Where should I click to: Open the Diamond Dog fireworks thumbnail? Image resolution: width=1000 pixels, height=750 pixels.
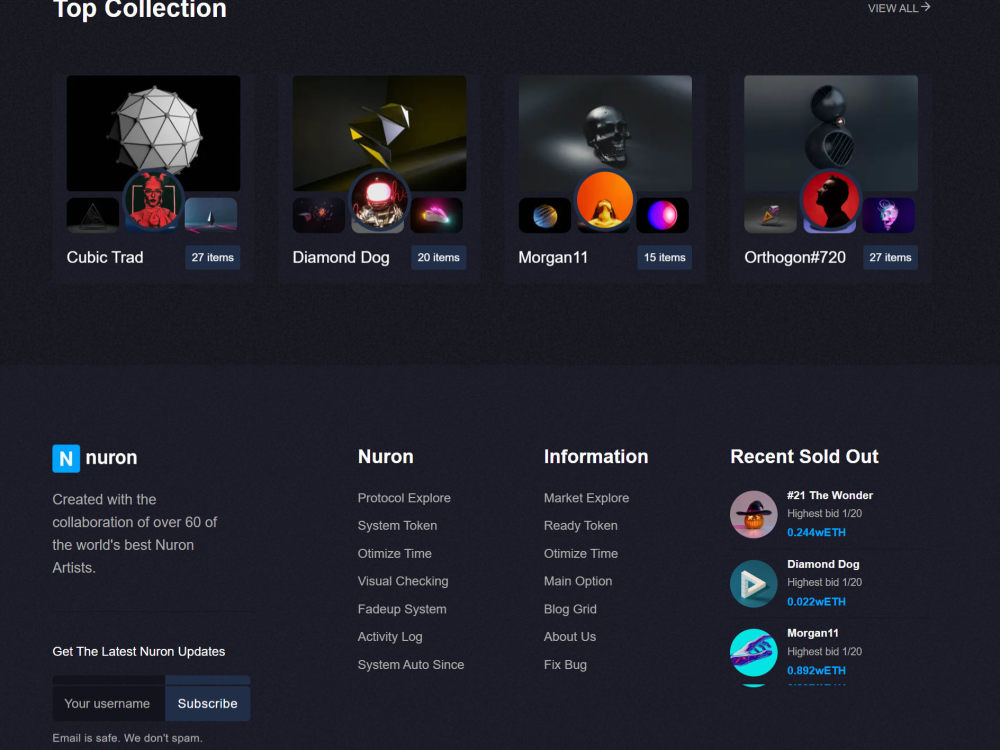tap(319, 215)
